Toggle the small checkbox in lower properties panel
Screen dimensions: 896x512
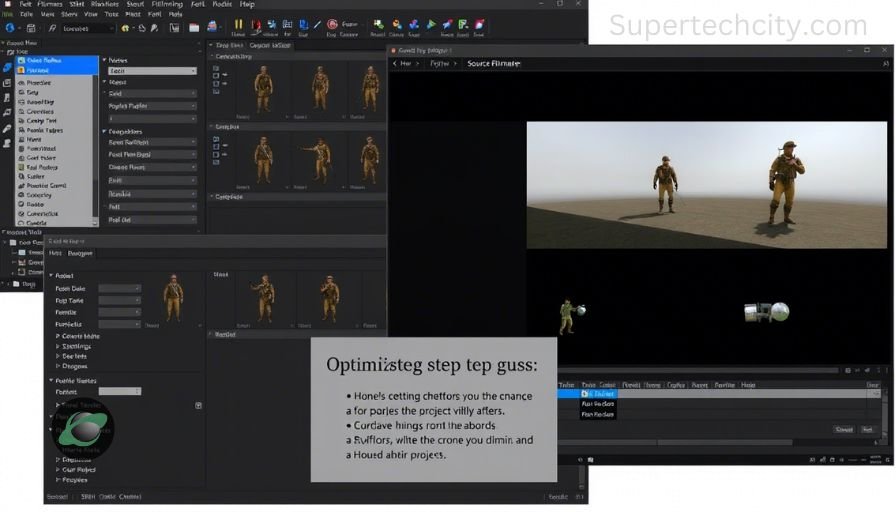pos(198,405)
